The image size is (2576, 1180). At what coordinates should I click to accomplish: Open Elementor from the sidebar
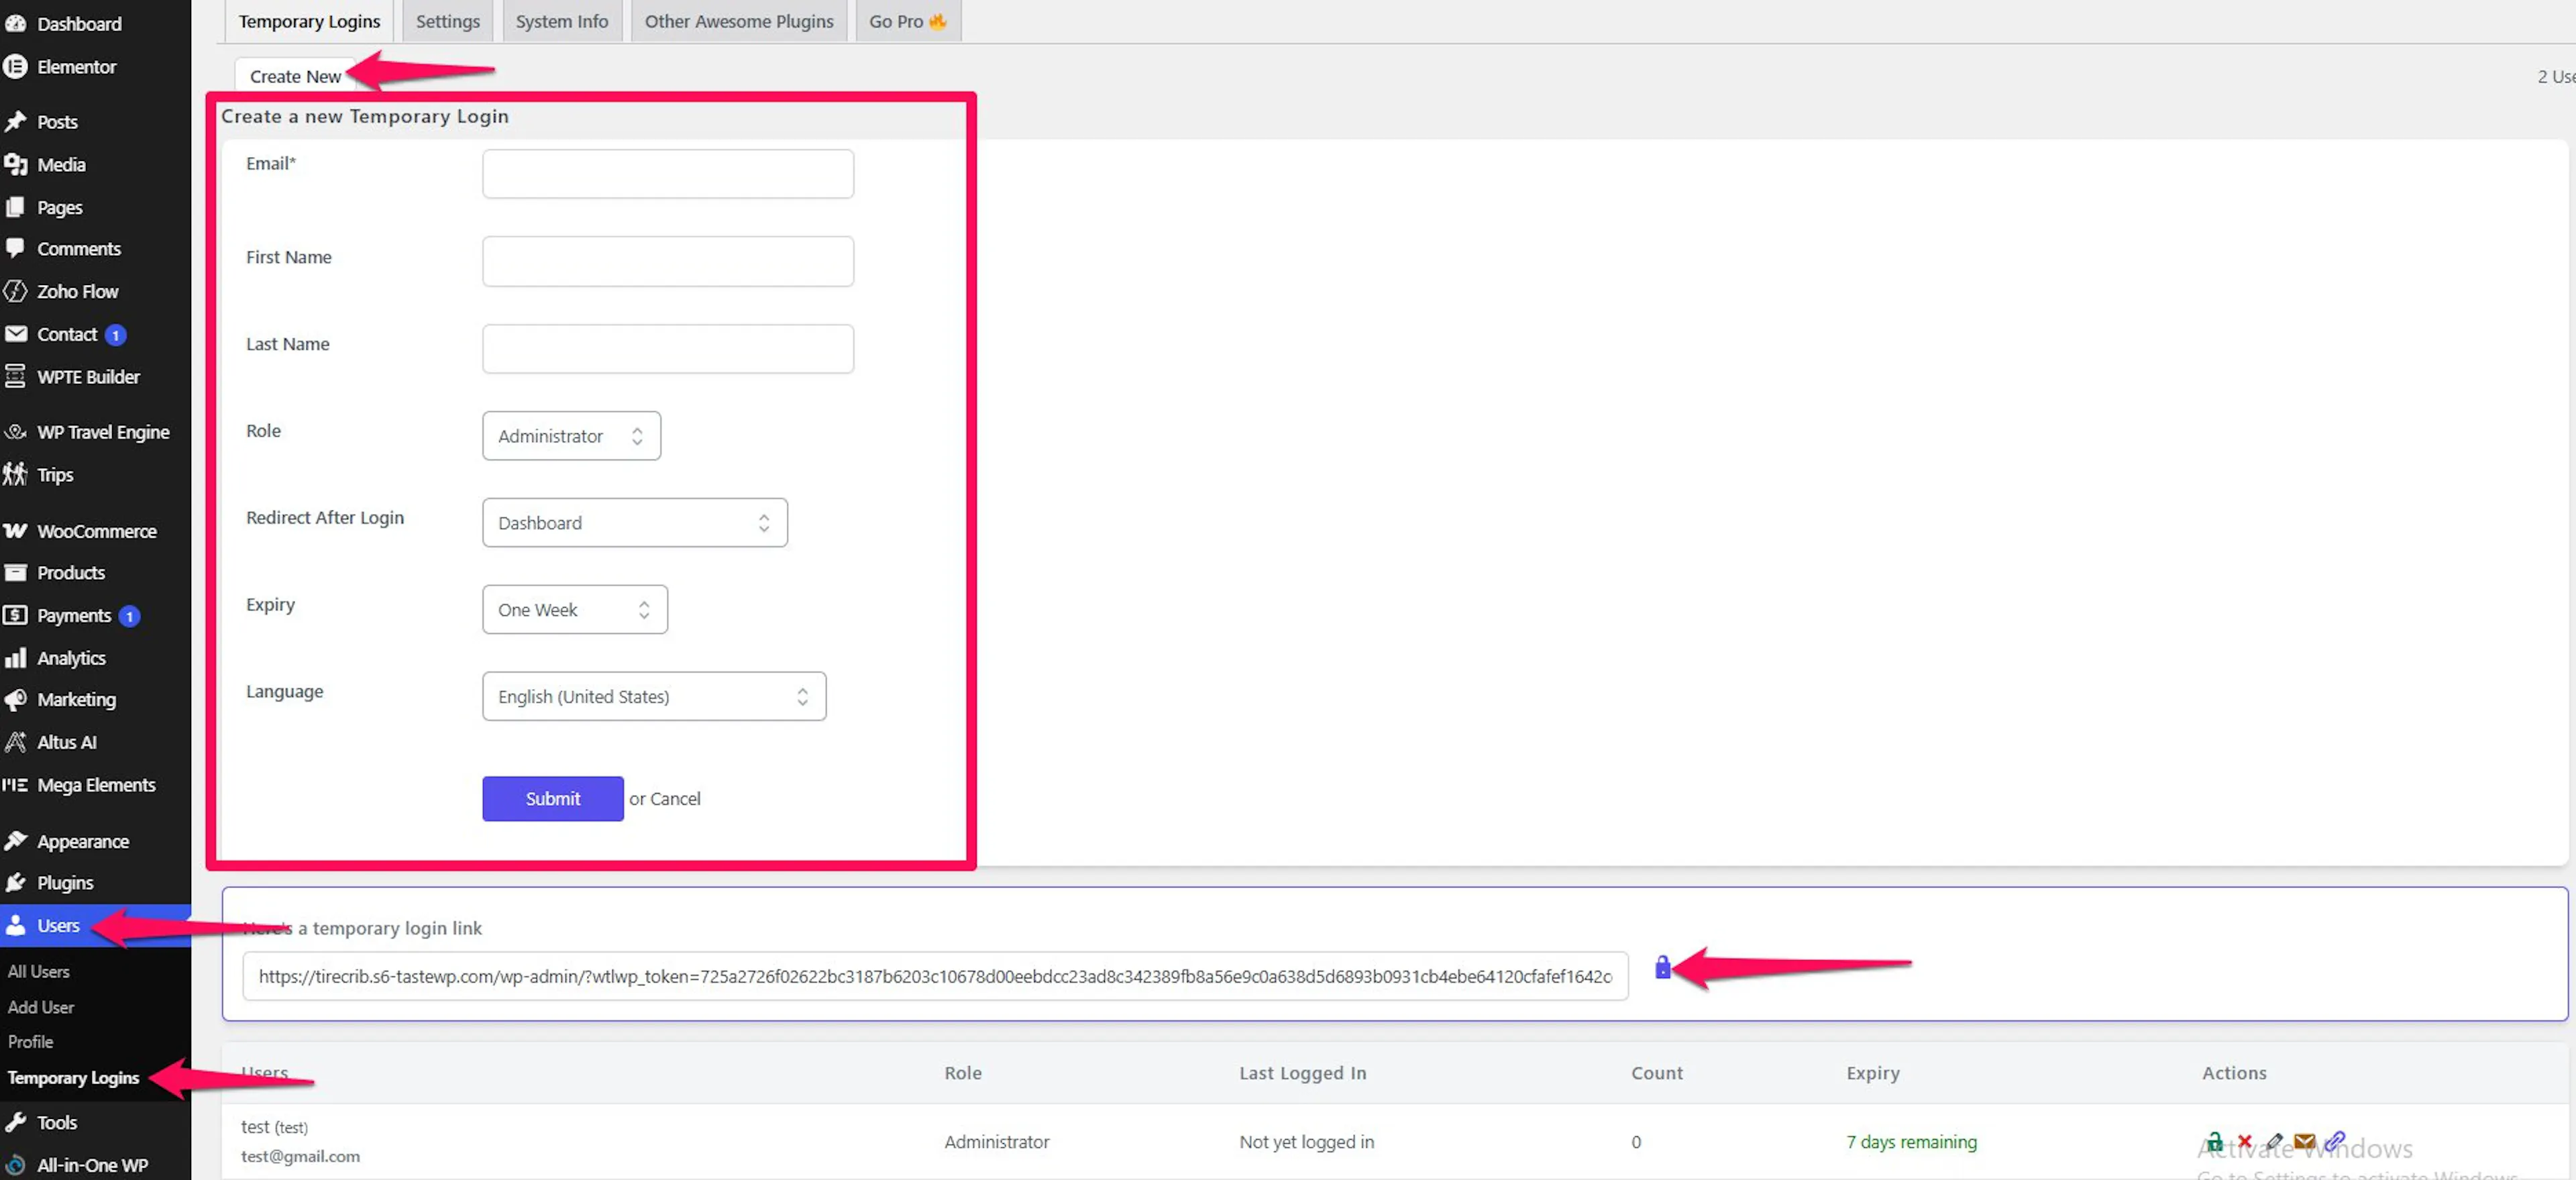(x=76, y=67)
